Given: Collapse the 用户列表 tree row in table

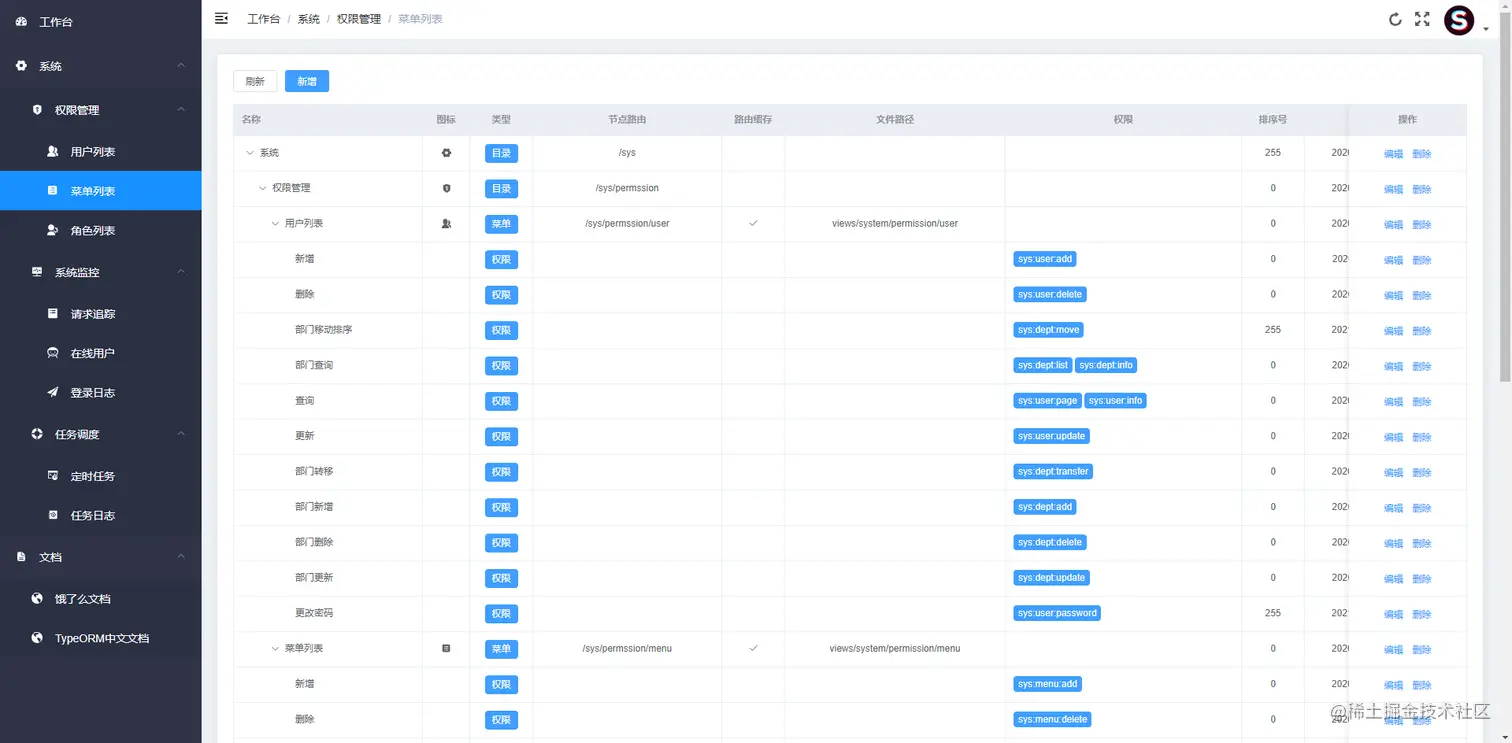Looking at the screenshot, I should [276, 224].
